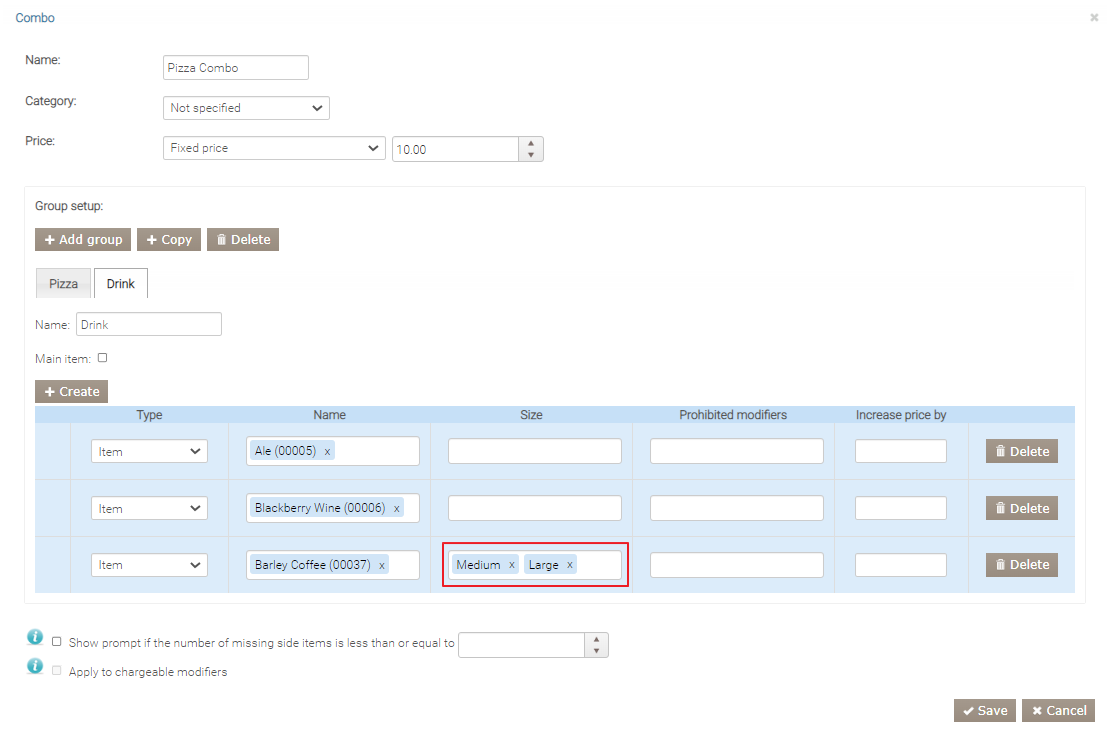Click the Add group button
This screenshot has width=1110, height=736.
click(x=83, y=240)
